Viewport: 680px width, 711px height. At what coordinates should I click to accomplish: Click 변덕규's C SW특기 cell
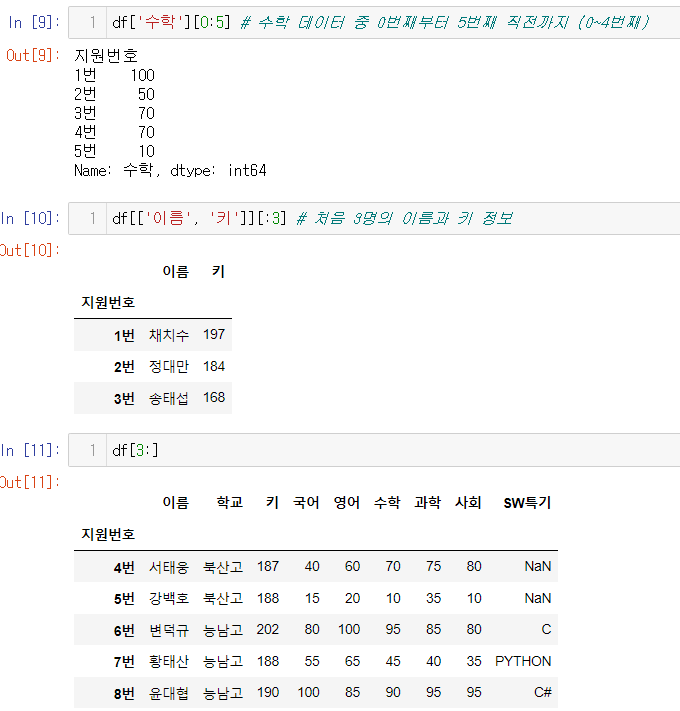coord(546,629)
